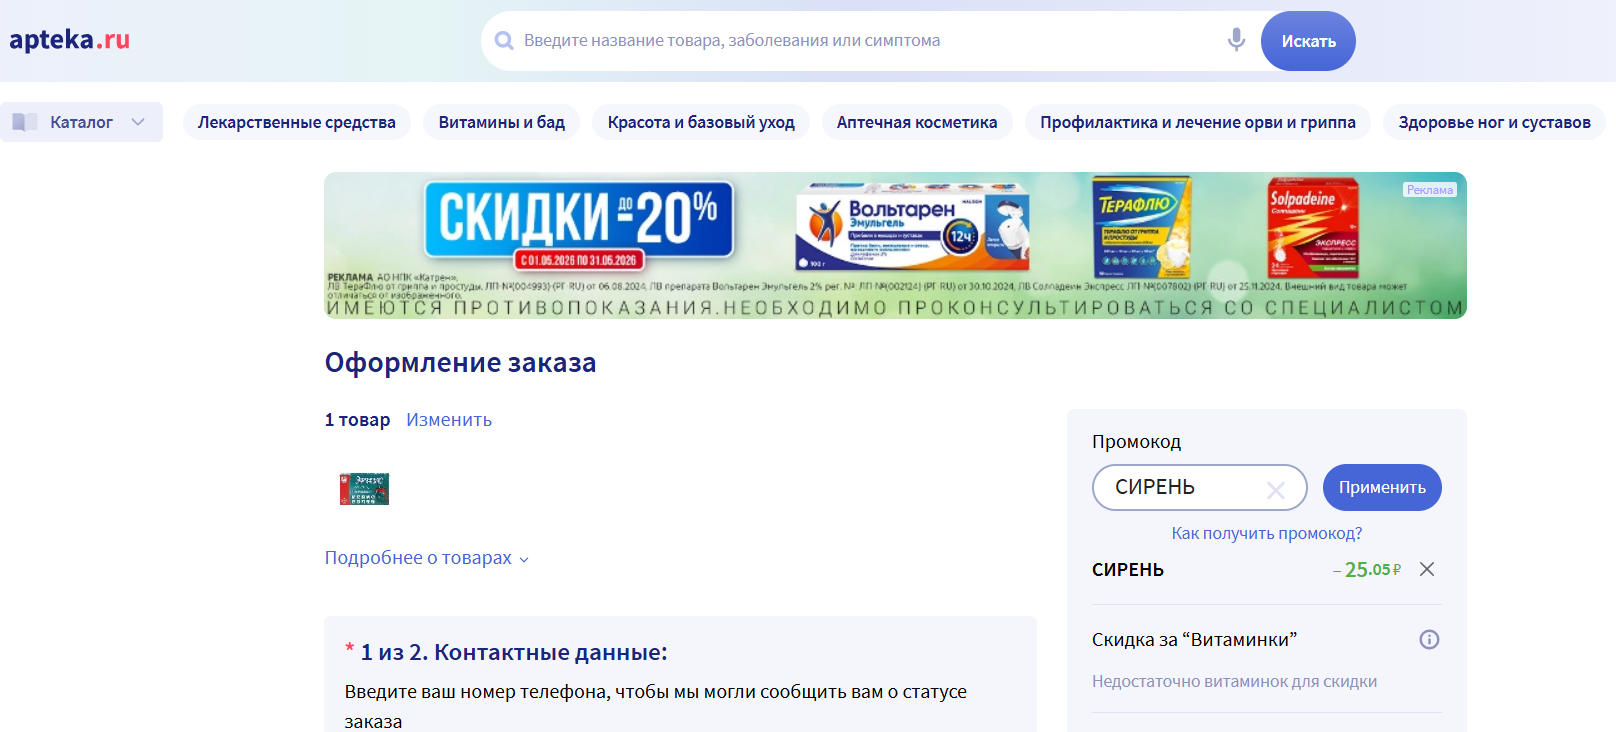The height and width of the screenshot is (732, 1616).
Task: Click the Искать search button
Action: (x=1308, y=41)
